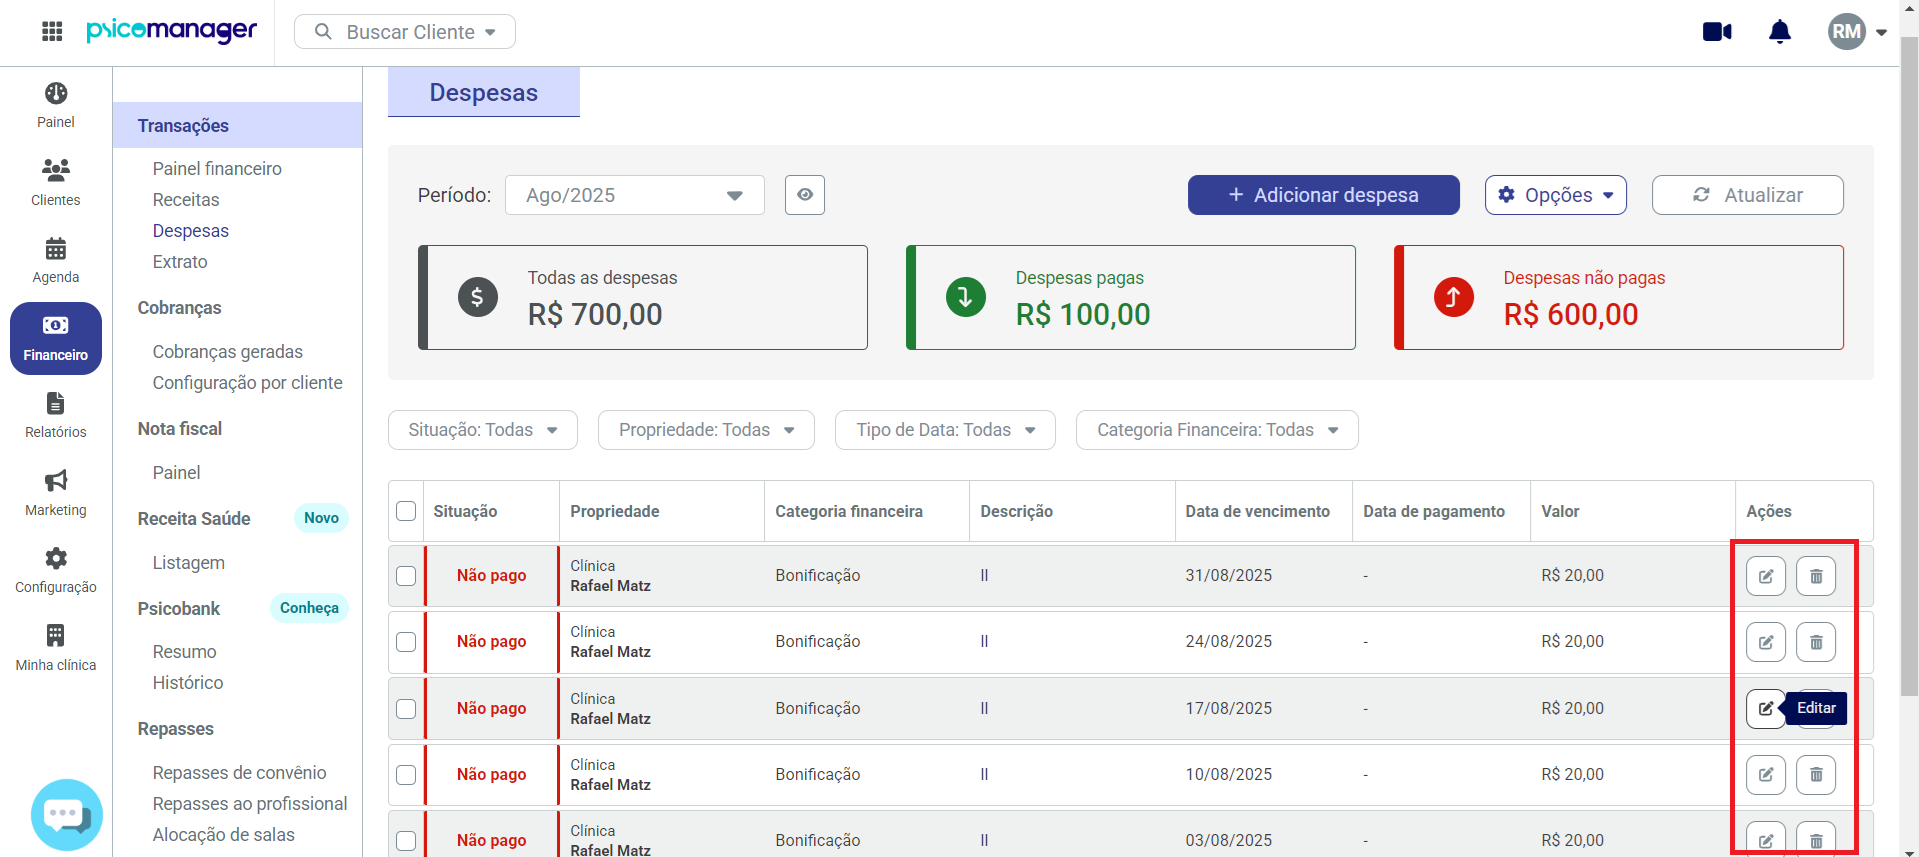Check the row due 10/08/2025

coord(406,775)
